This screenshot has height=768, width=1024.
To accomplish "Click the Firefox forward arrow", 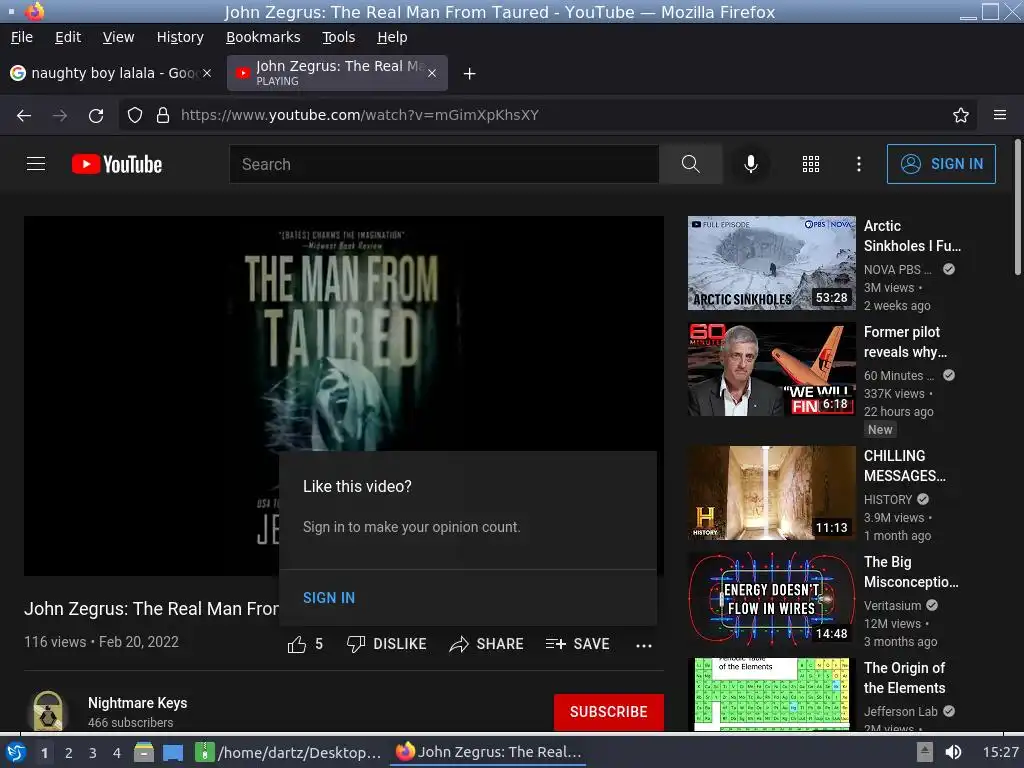I will tap(60, 116).
